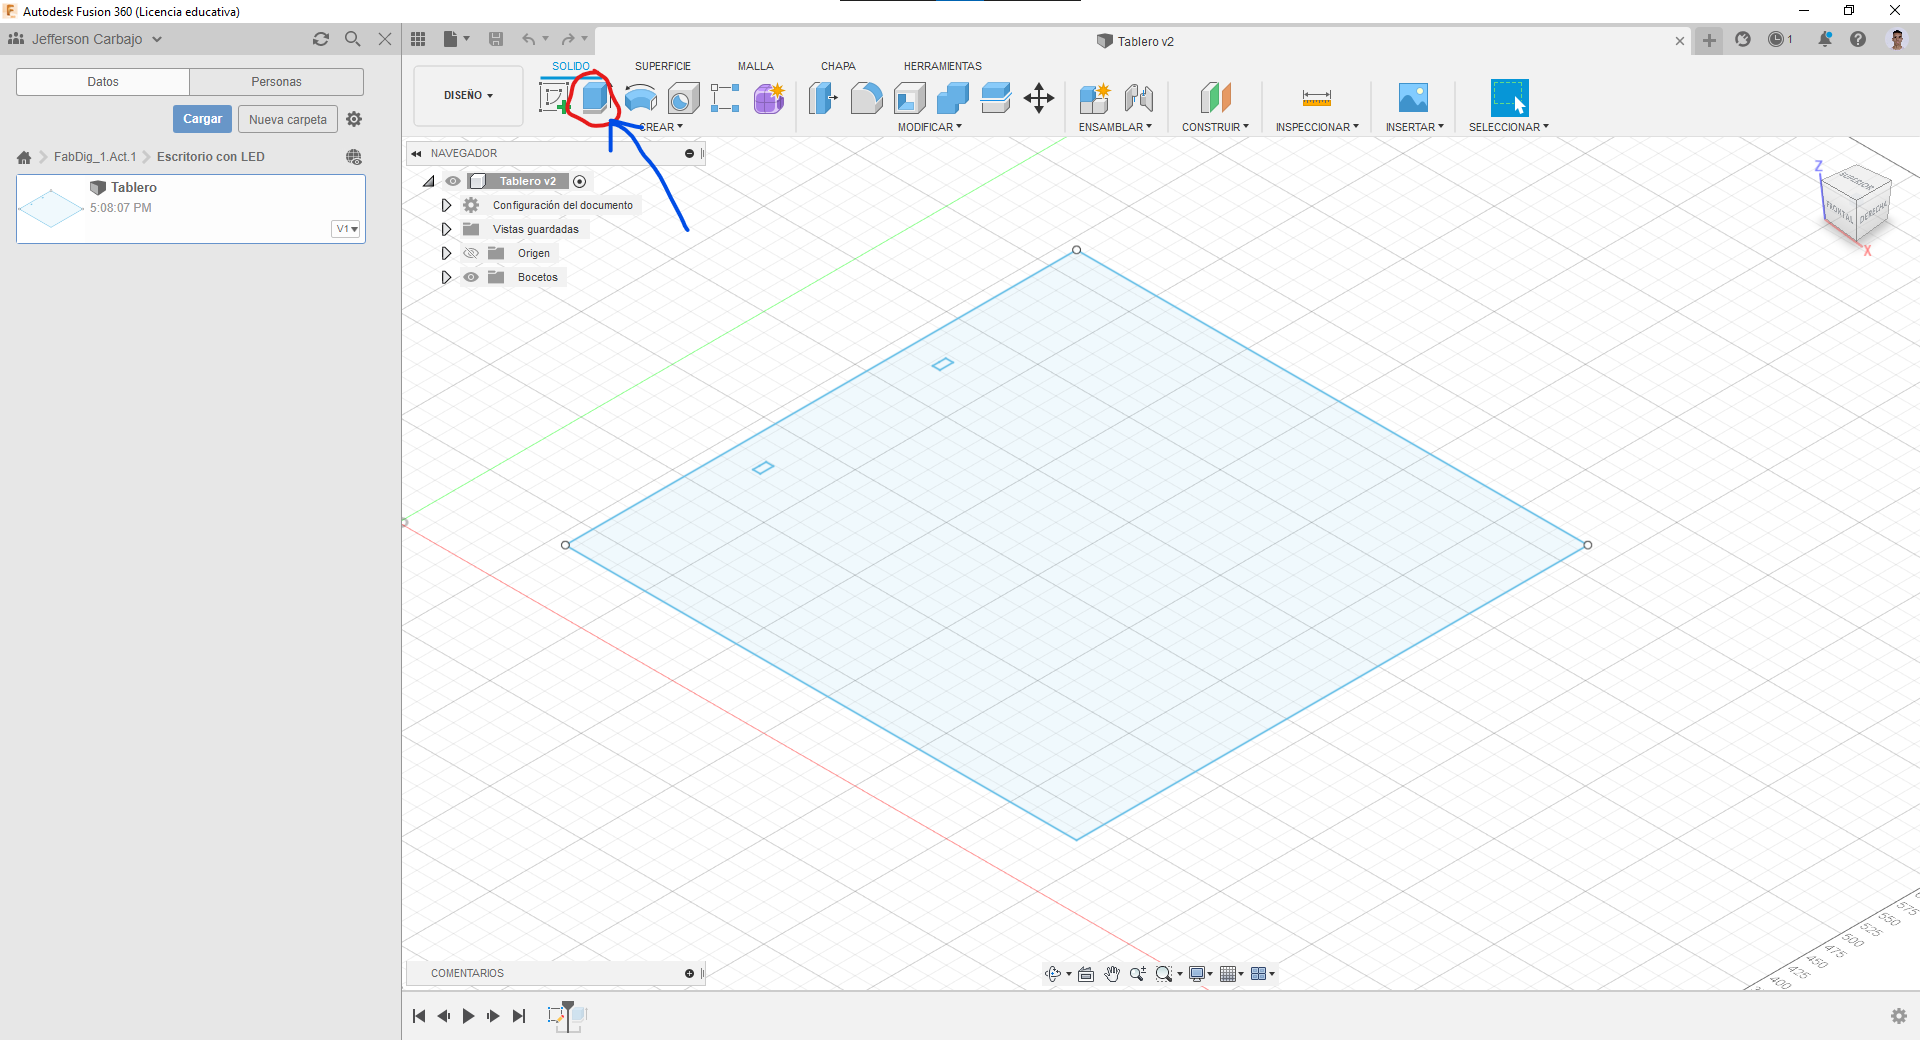Image resolution: width=1920 pixels, height=1040 pixels.
Task: Collapse the Tablero v2 root node
Action: [x=429, y=181]
